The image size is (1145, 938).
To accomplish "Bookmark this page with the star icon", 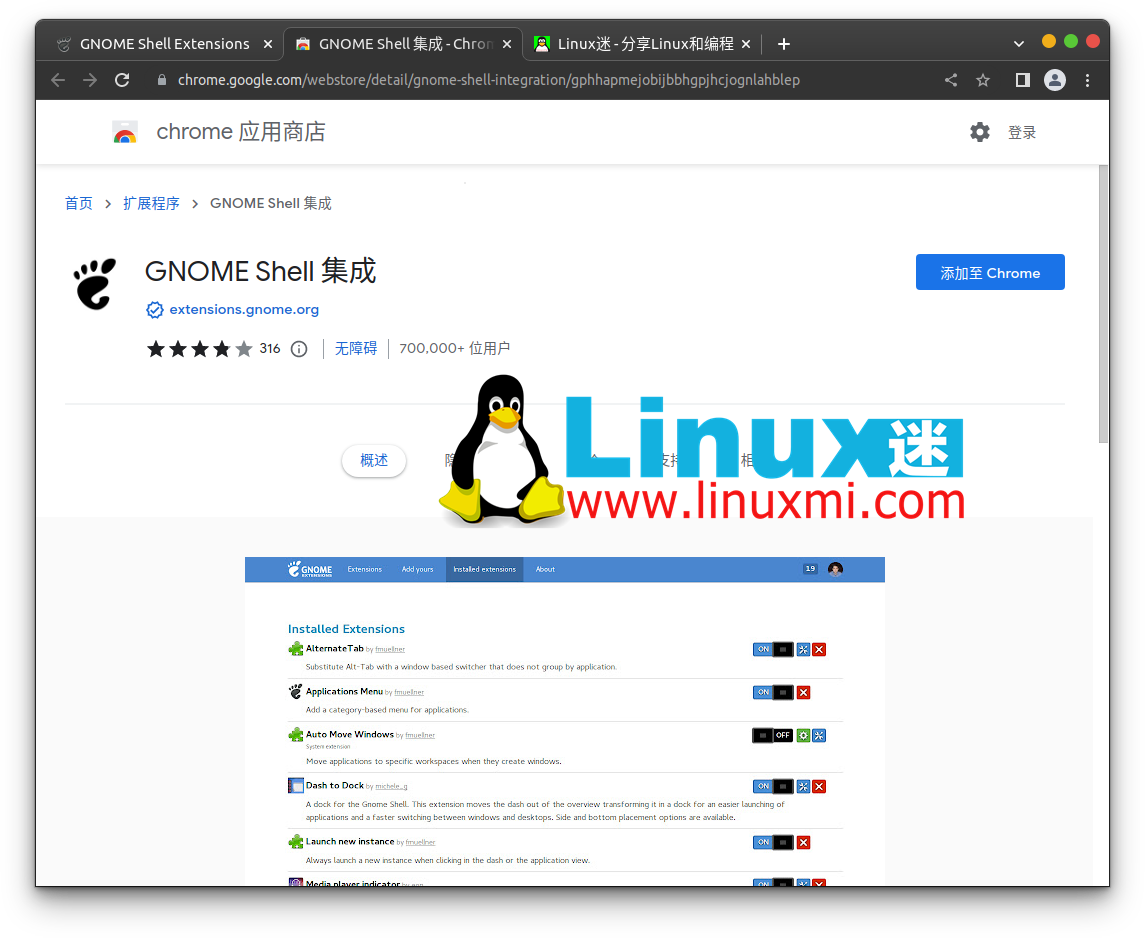I will click(x=983, y=80).
